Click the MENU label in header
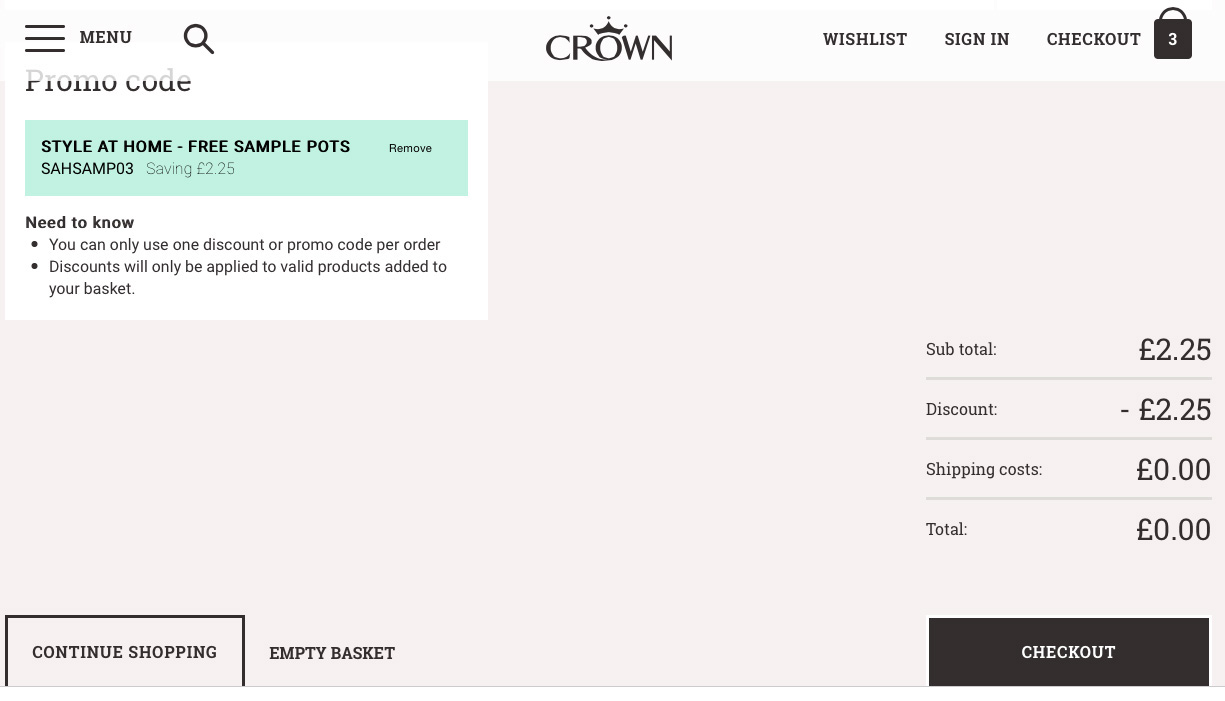The height and width of the screenshot is (701, 1225). 105,37
